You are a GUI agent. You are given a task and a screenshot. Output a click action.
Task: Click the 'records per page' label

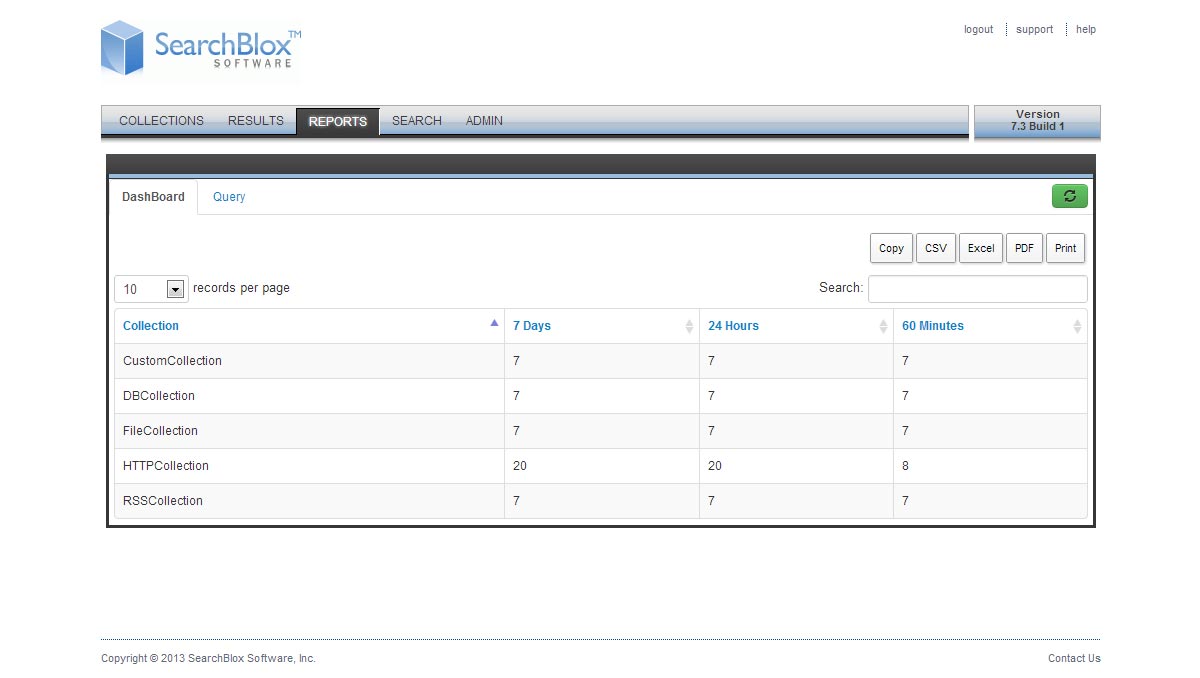click(241, 288)
